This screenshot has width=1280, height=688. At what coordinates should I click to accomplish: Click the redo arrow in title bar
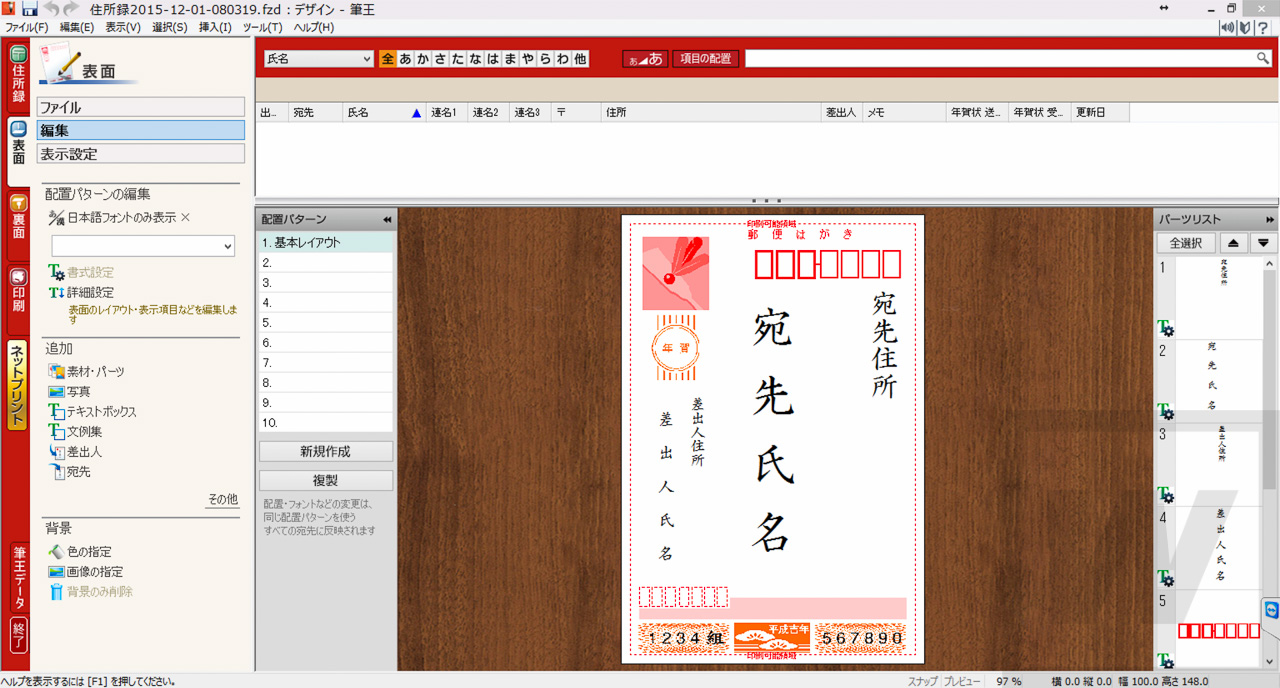(71, 9)
